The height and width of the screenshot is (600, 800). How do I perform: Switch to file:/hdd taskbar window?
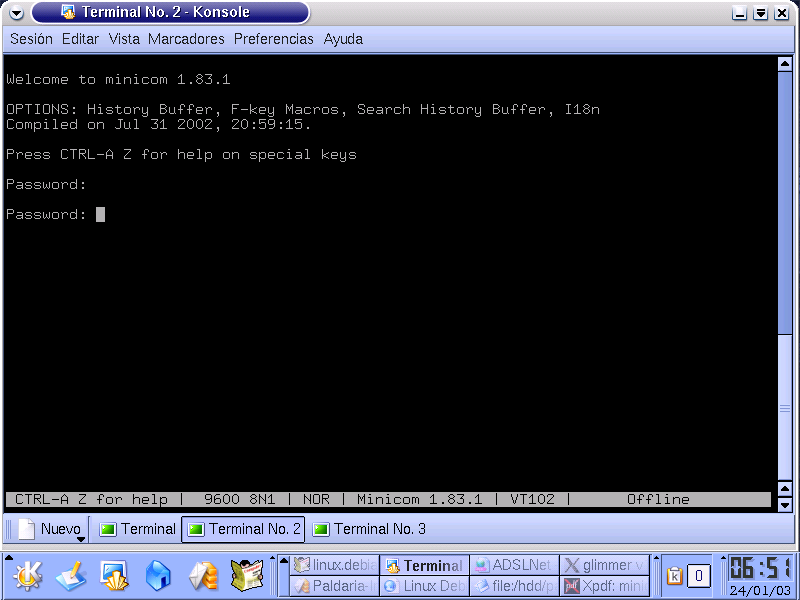514,586
